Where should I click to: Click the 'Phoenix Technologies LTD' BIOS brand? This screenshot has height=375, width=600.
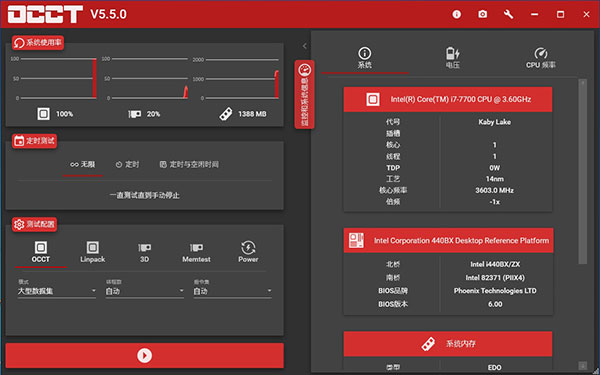(x=495, y=291)
